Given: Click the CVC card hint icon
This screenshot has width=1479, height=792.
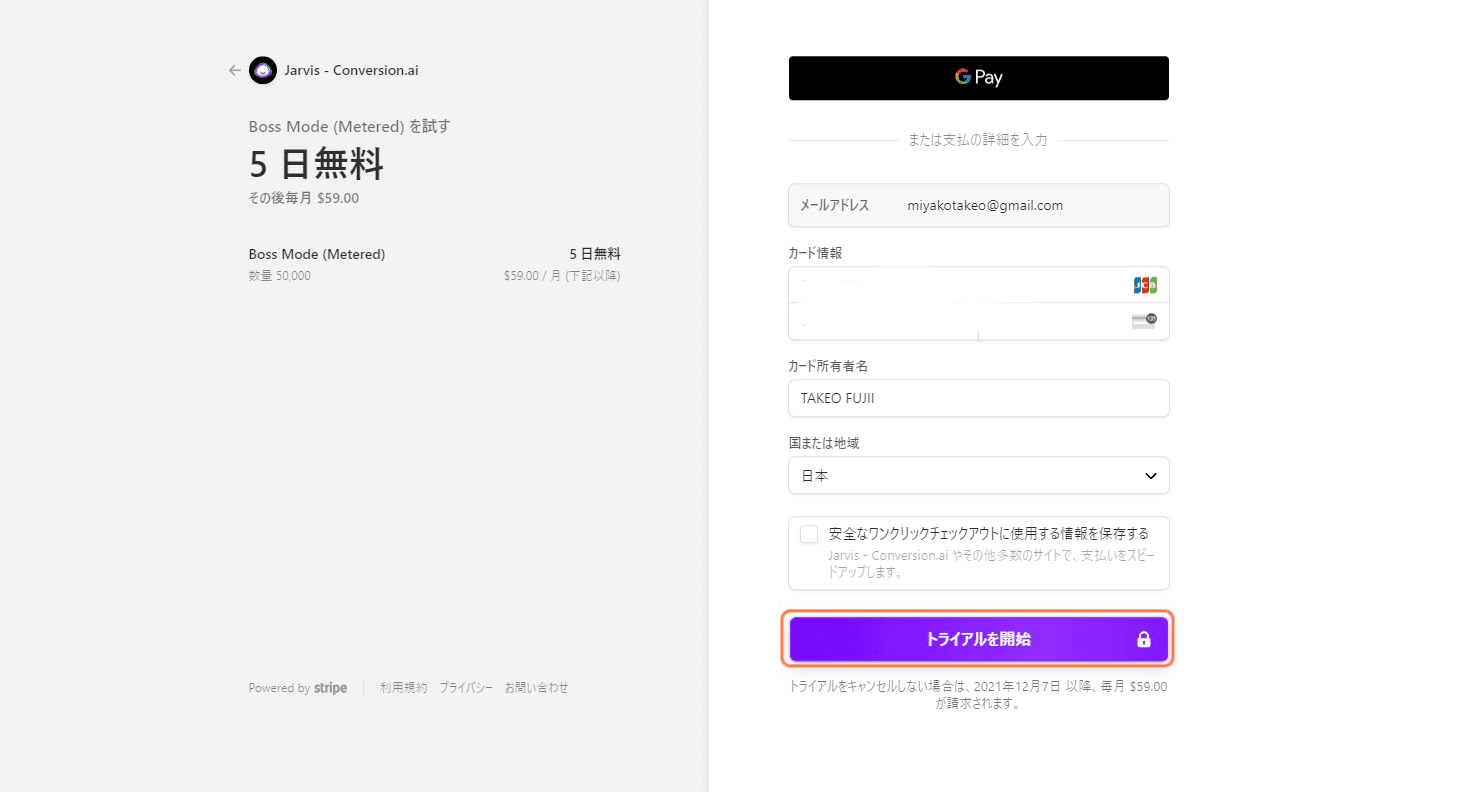Looking at the screenshot, I should point(1143,321).
